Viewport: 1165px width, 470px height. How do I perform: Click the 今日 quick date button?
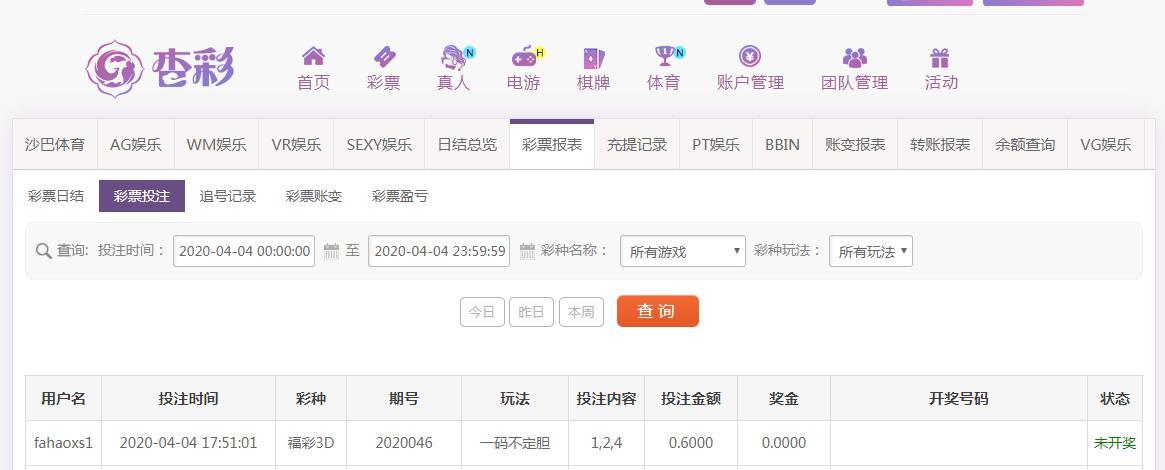(x=482, y=312)
